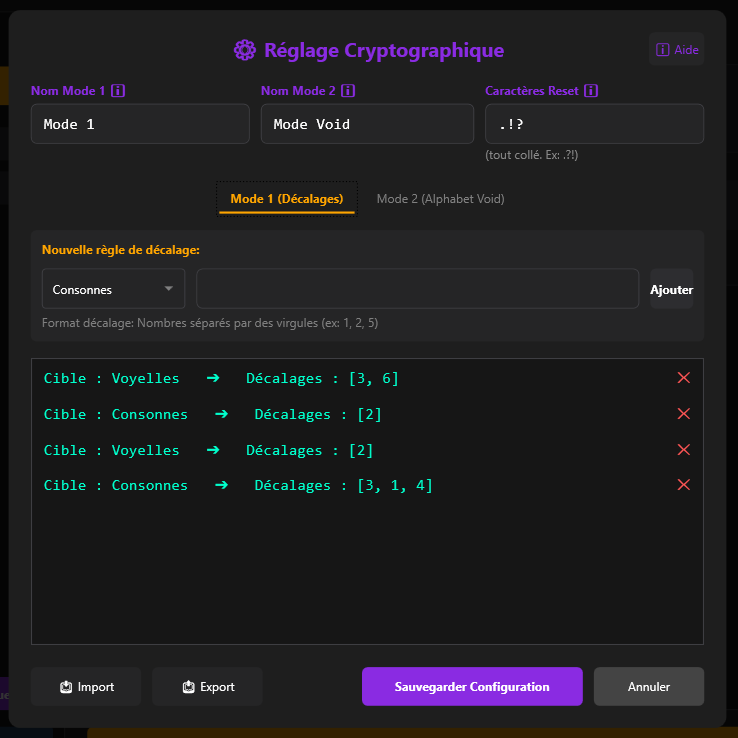738x738 pixels.
Task: Focus the Nom Mode 1 text field
Action: pyautogui.click(x=140, y=124)
